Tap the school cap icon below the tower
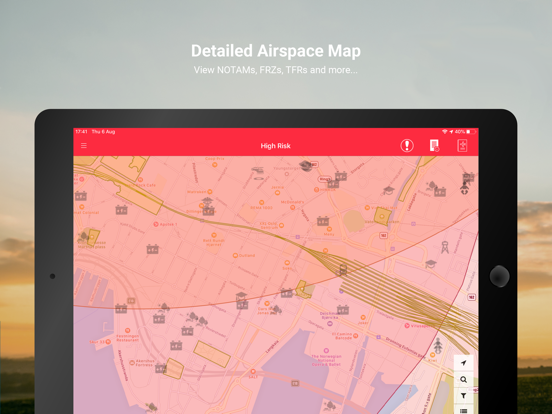This screenshot has height=414, width=552. pyautogui.click(x=431, y=263)
